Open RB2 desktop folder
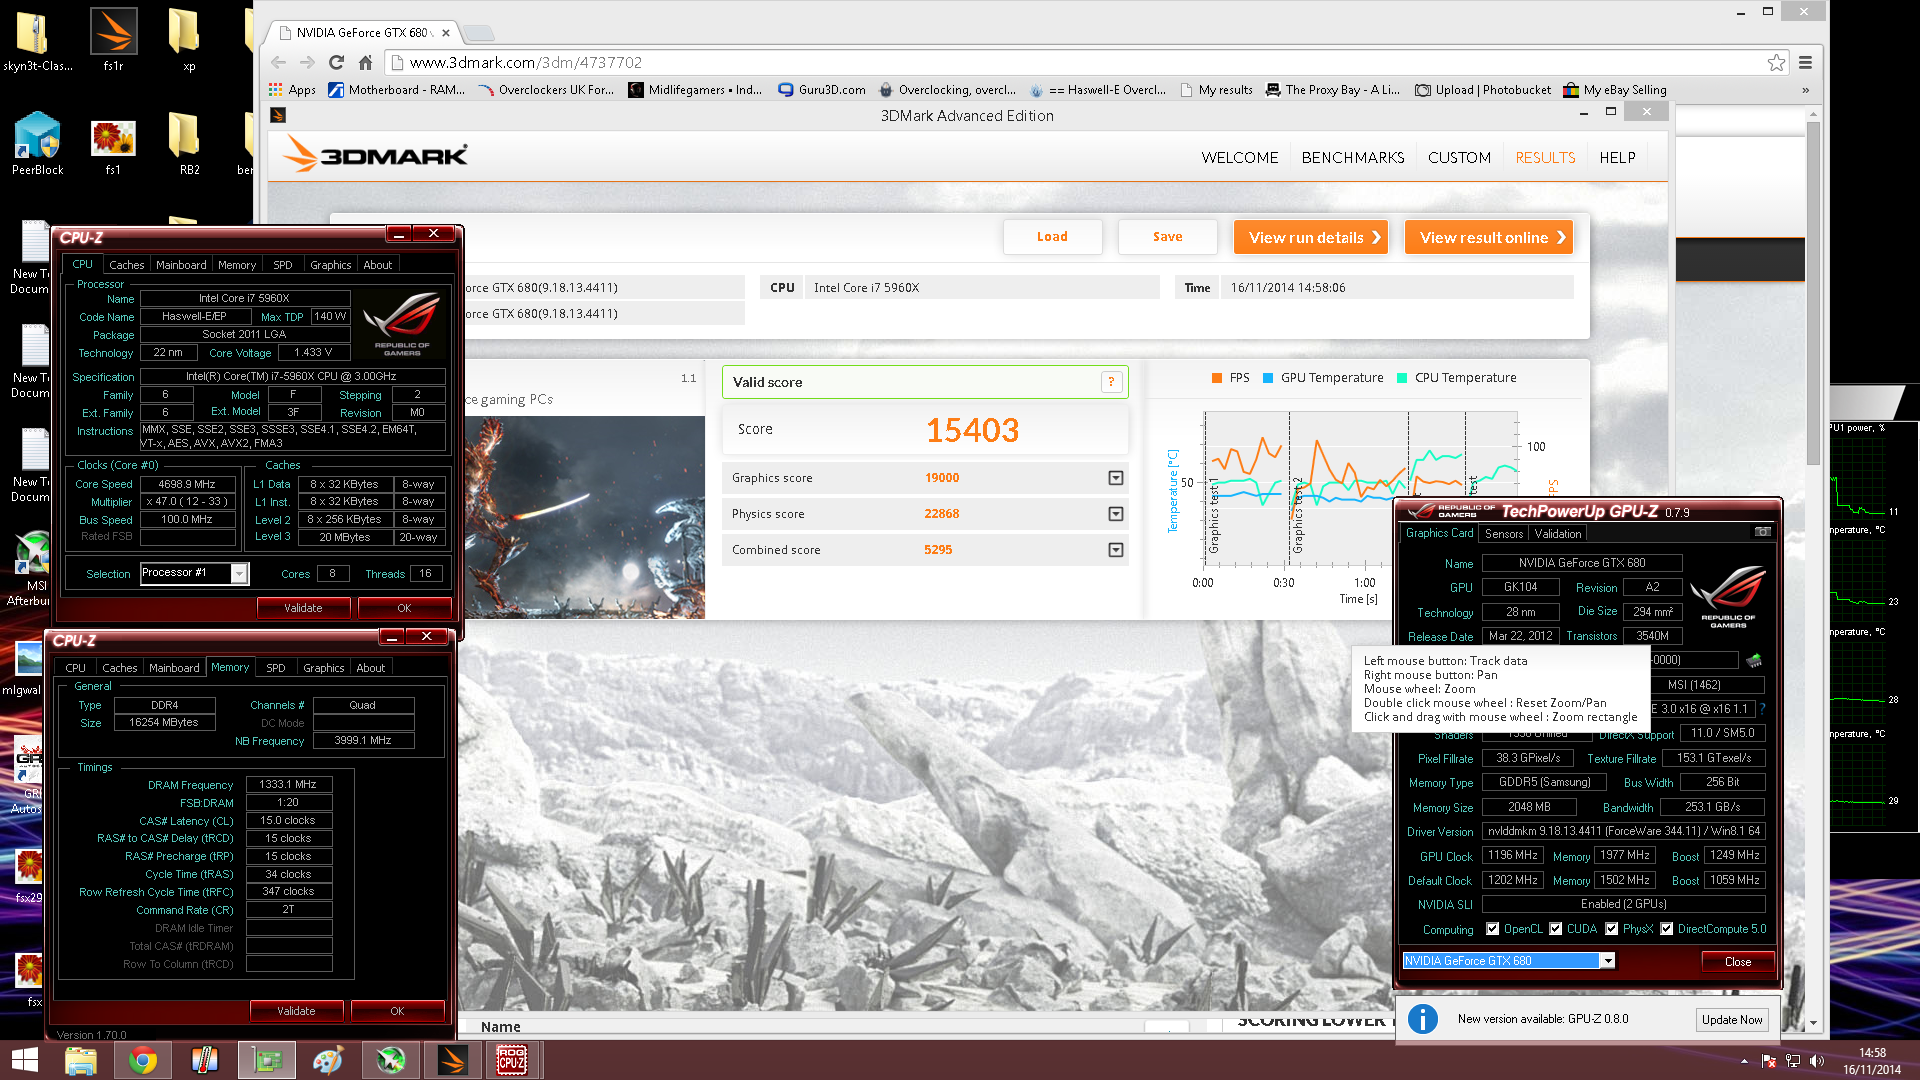 [x=188, y=144]
